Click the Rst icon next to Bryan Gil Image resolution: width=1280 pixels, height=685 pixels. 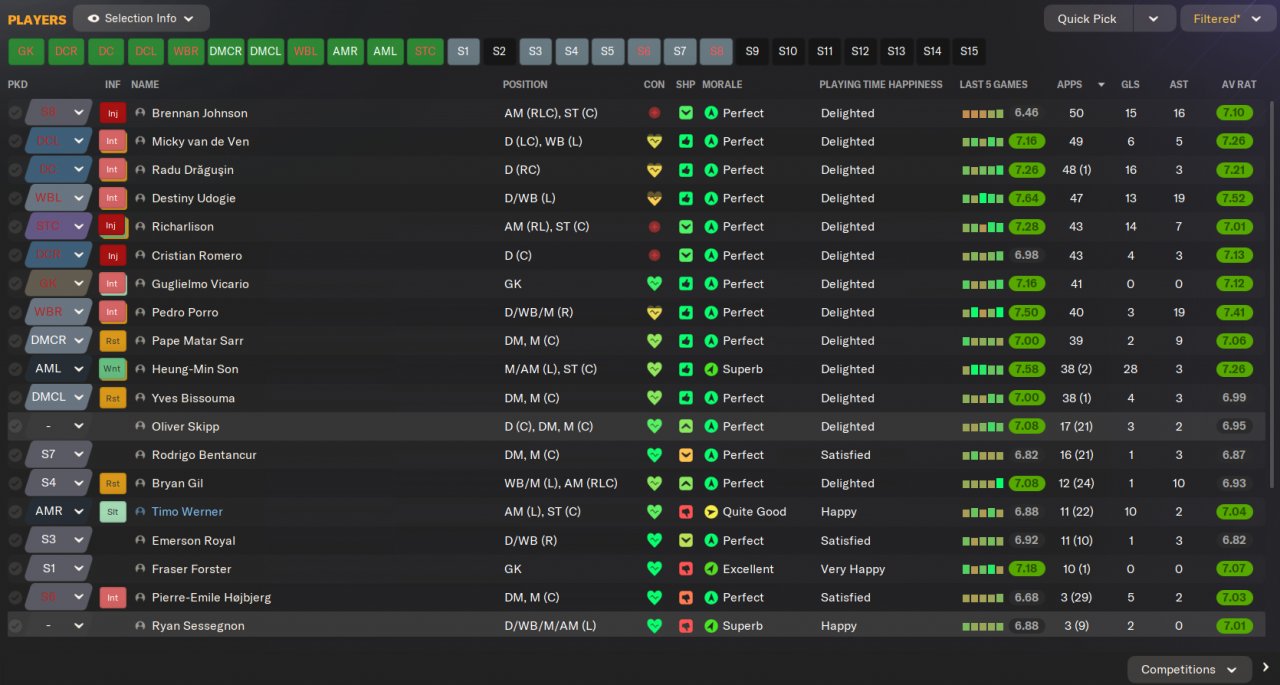tap(113, 483)
